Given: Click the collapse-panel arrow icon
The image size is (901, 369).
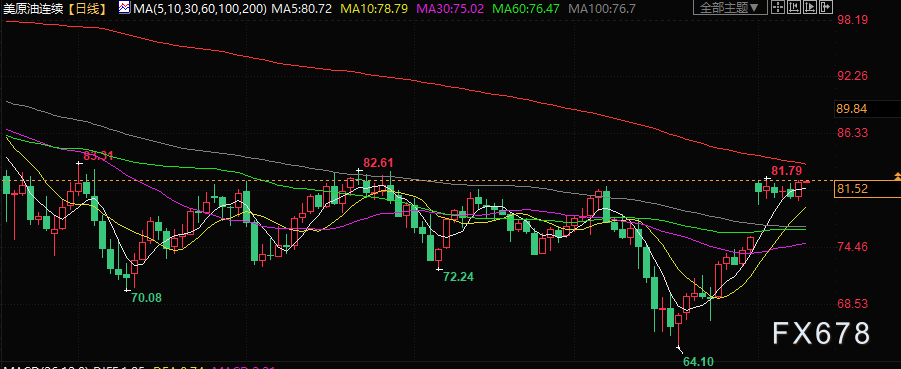Looking at the screenshot, I should [x=826, y=7].
